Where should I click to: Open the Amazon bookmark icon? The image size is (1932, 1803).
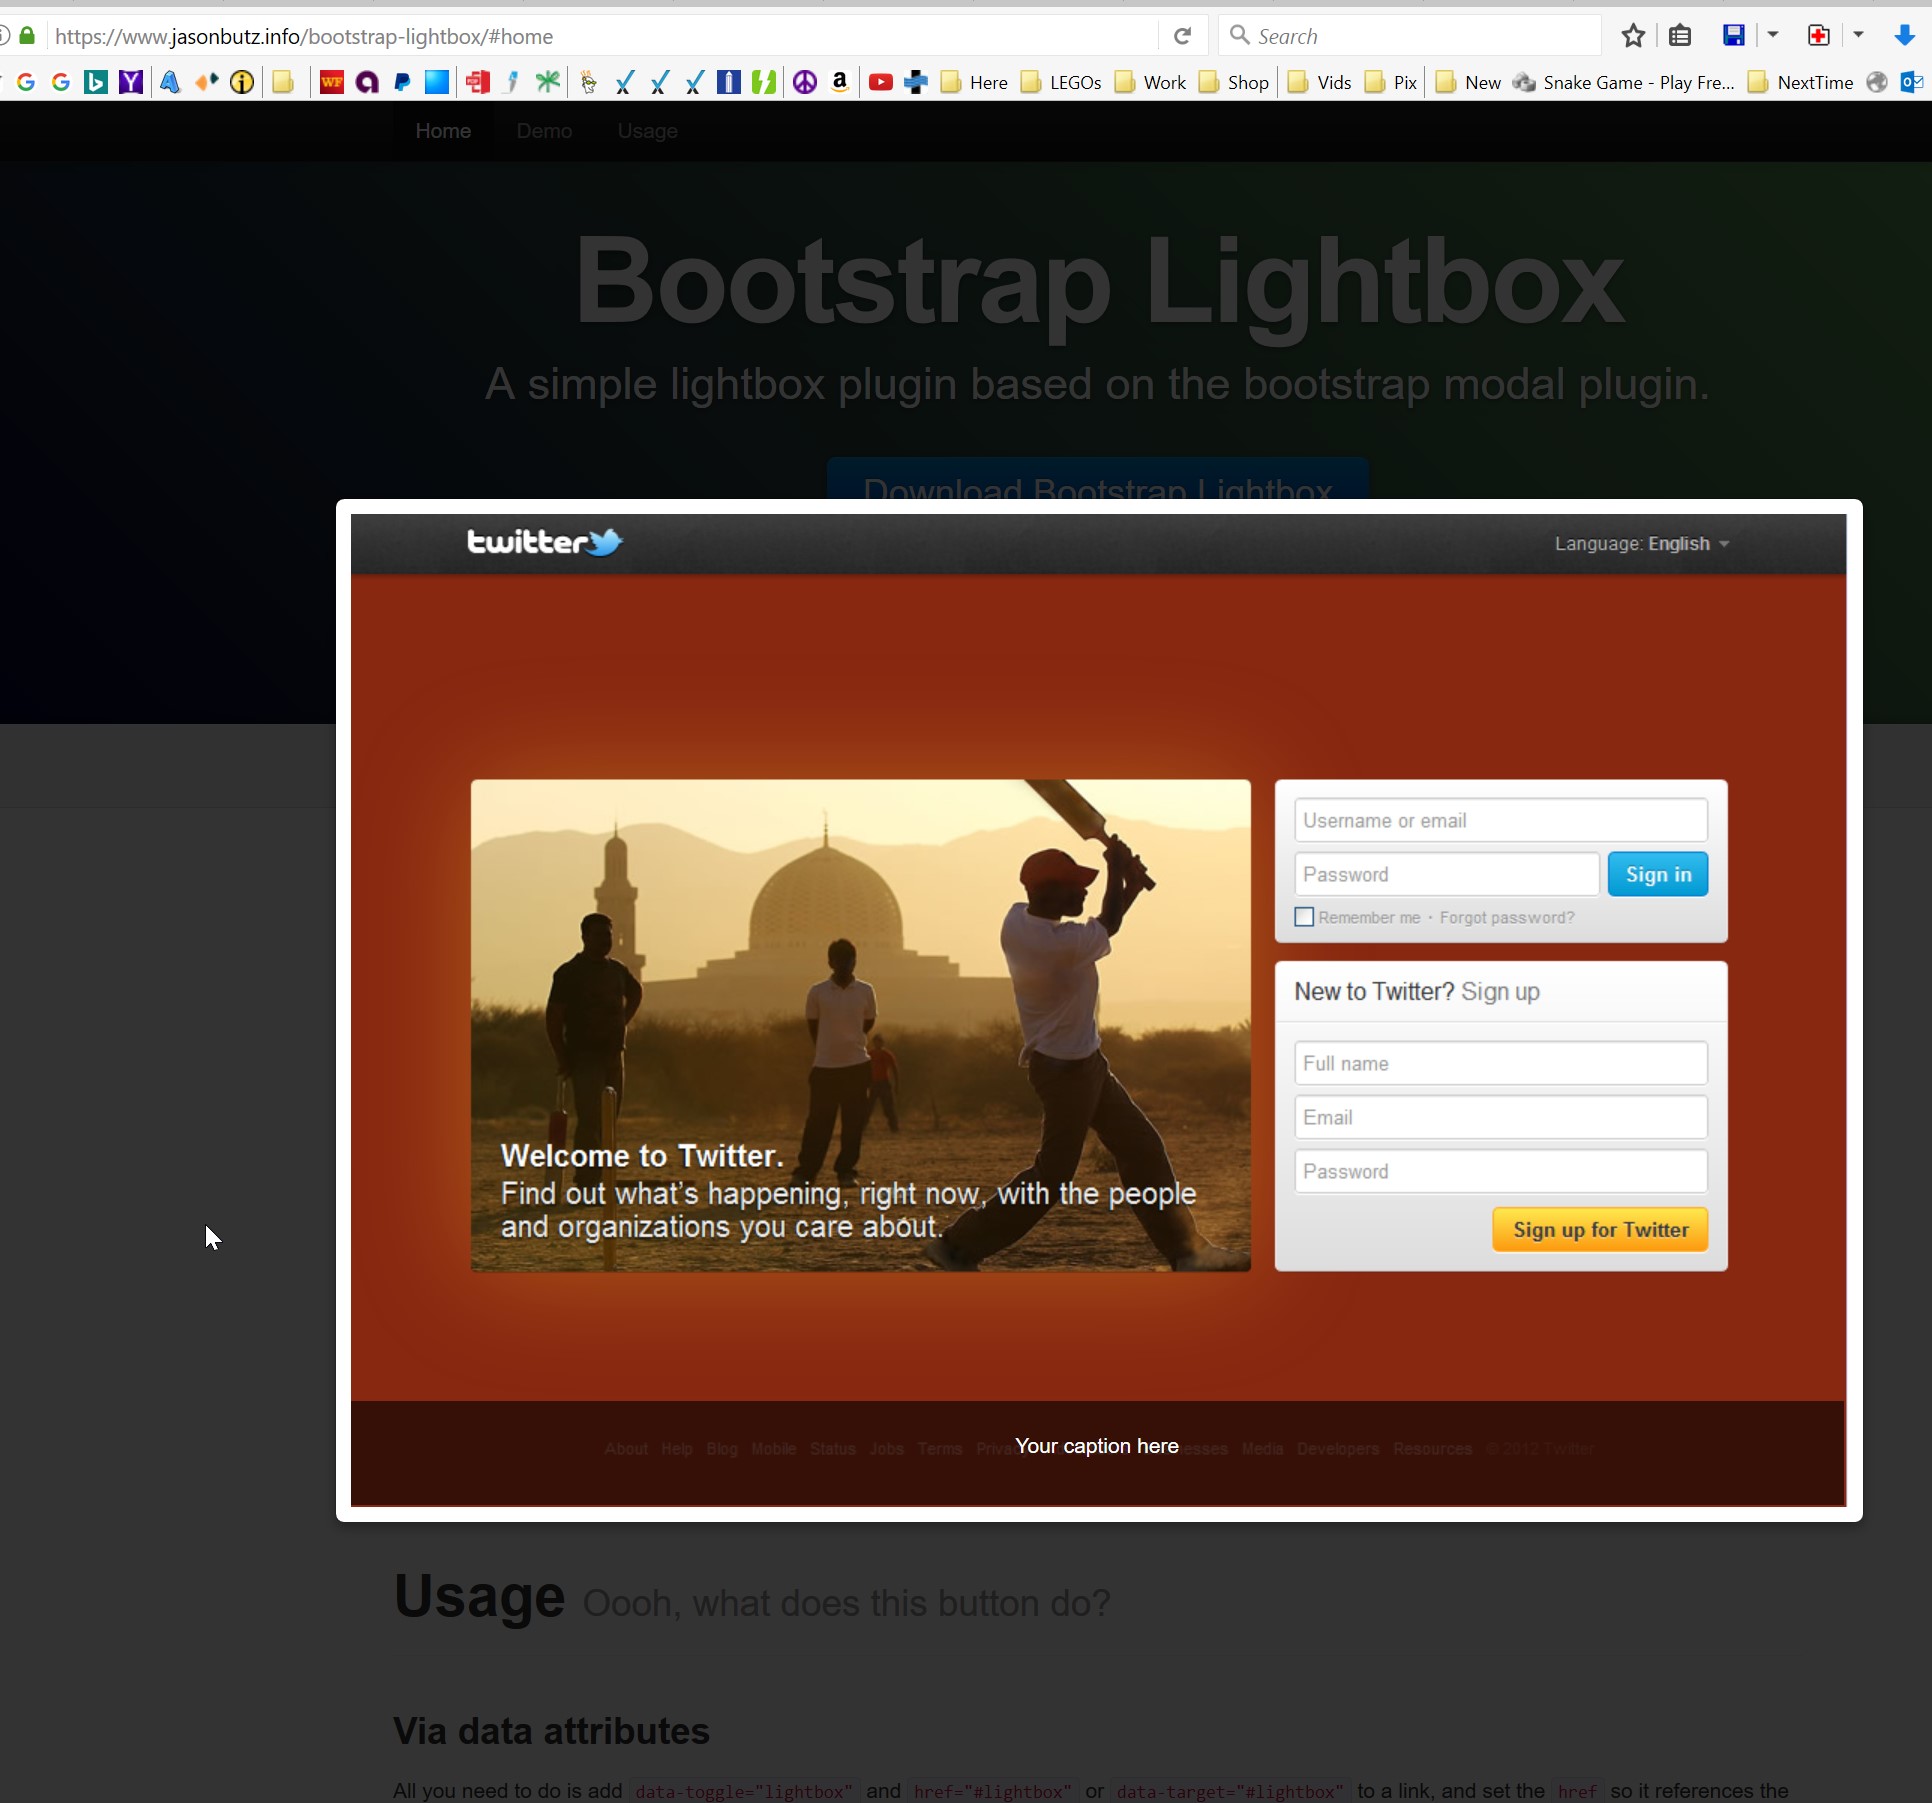(x=840, y=82)
